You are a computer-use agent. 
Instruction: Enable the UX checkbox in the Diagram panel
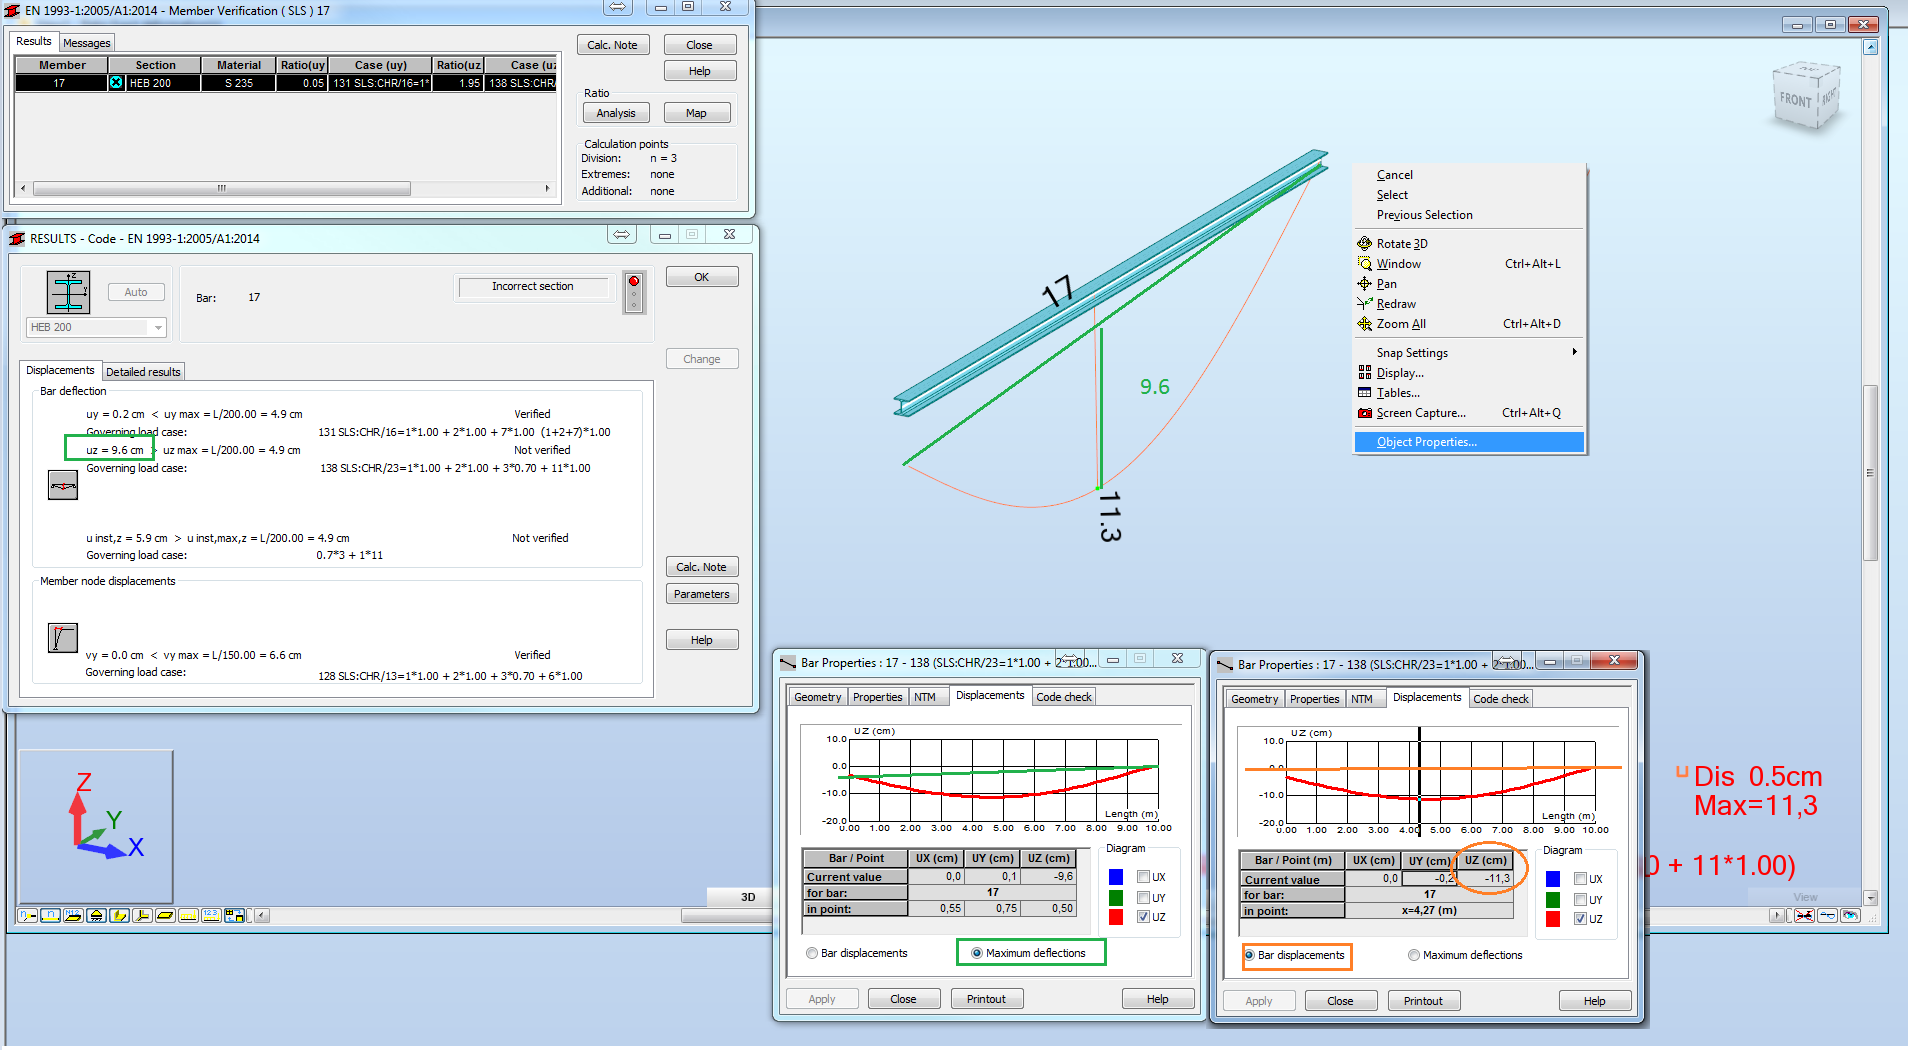click(1144, 876)
